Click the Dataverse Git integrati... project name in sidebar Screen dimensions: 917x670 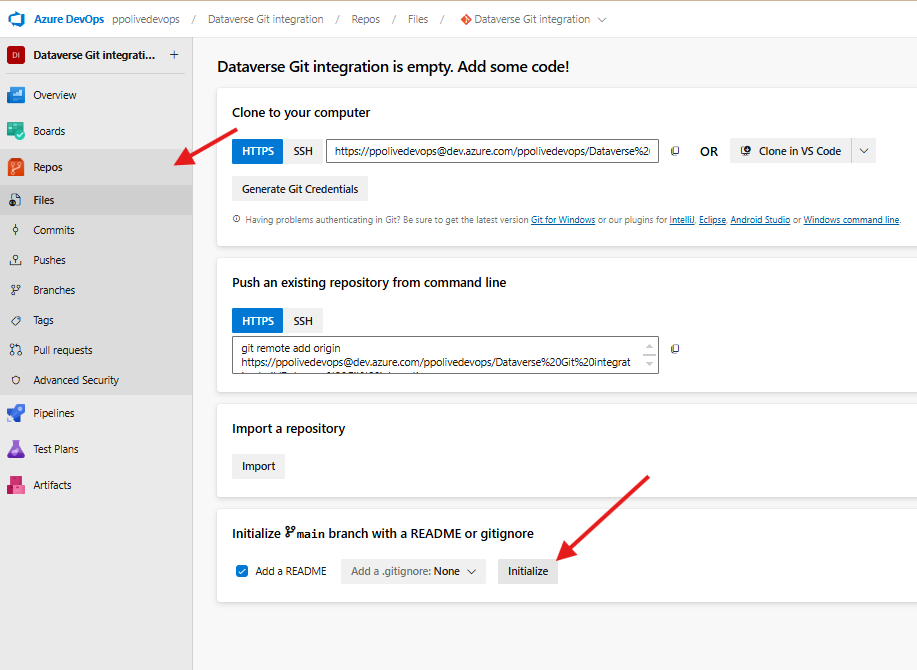pos(94,55)
